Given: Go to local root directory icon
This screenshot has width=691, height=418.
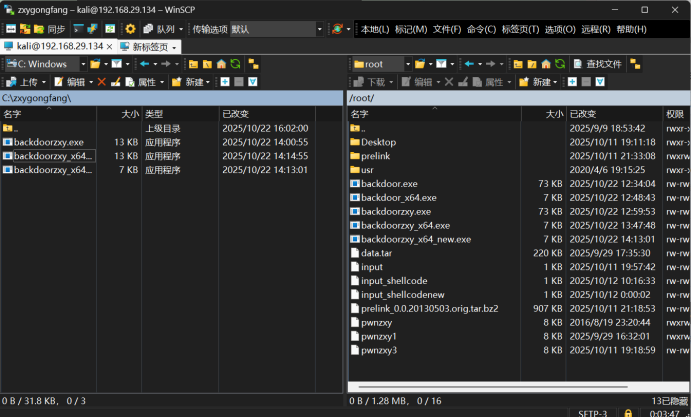Looking at the screenshot, I should point(207,64).
